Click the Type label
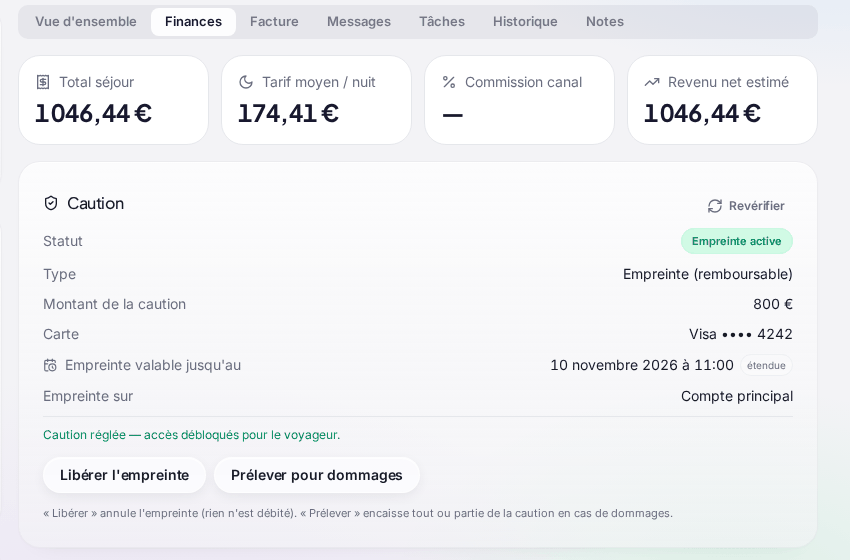The height and width of the screenshot is (560, 850). (60, 274)
